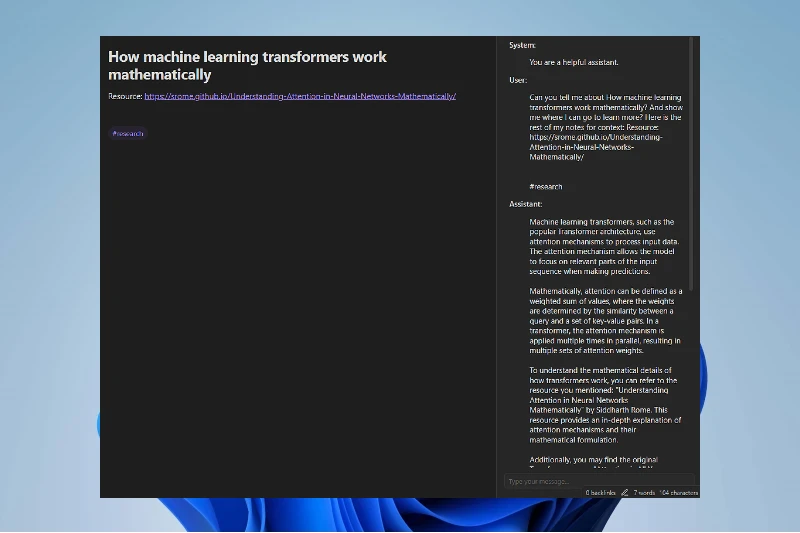800x533 pixels.
Task: Click 'You are a helpful assistant.' message
Action: pyautogui.click(x=574, y=62)
